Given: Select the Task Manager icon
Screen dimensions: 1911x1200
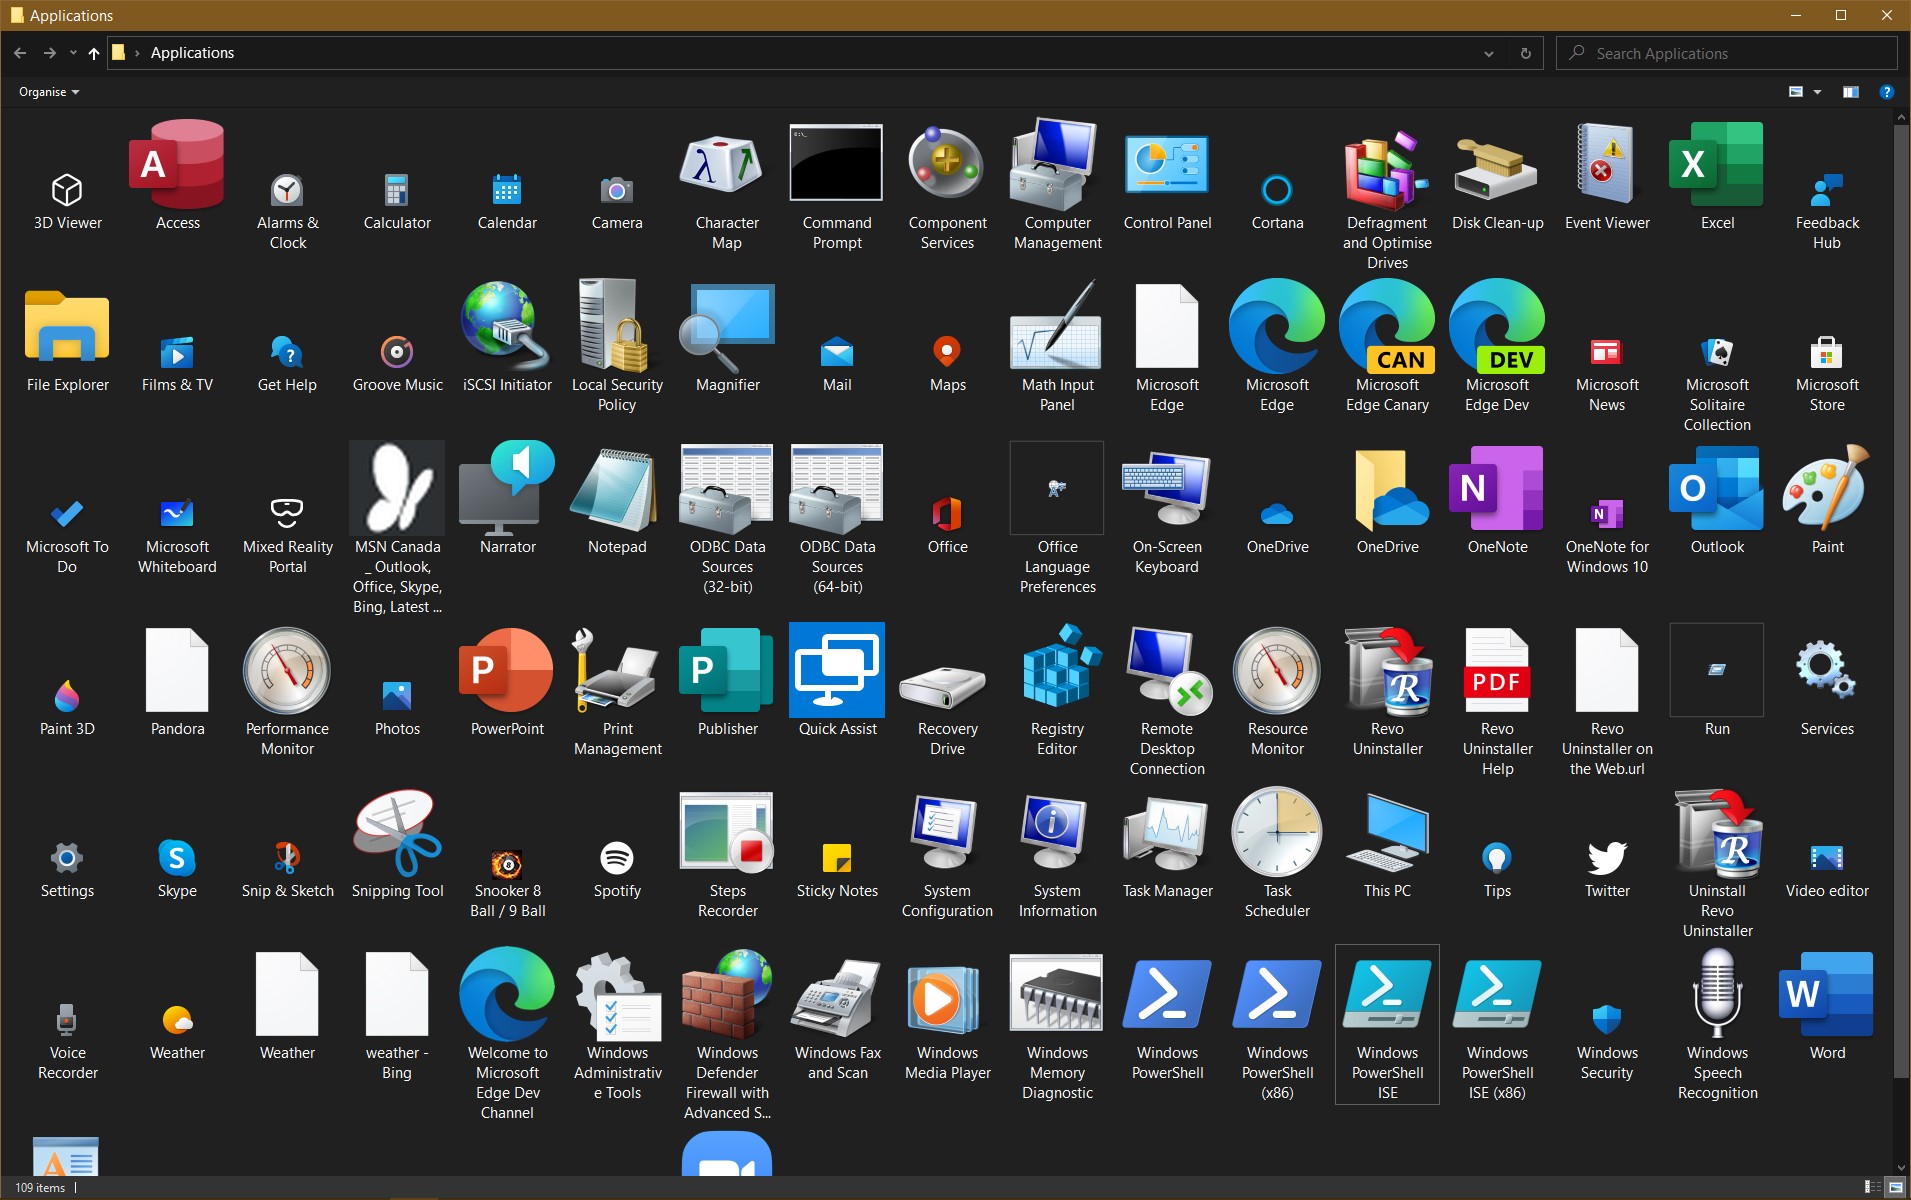Looking at the screenshot, I should [x=1167, y=832].
